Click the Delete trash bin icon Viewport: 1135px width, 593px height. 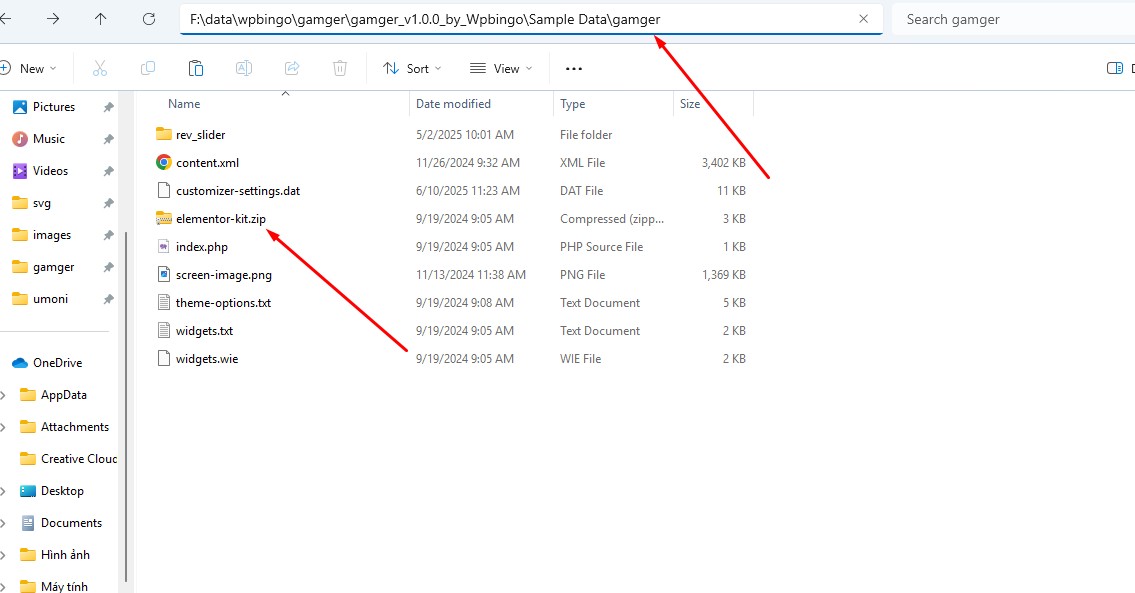340,68
